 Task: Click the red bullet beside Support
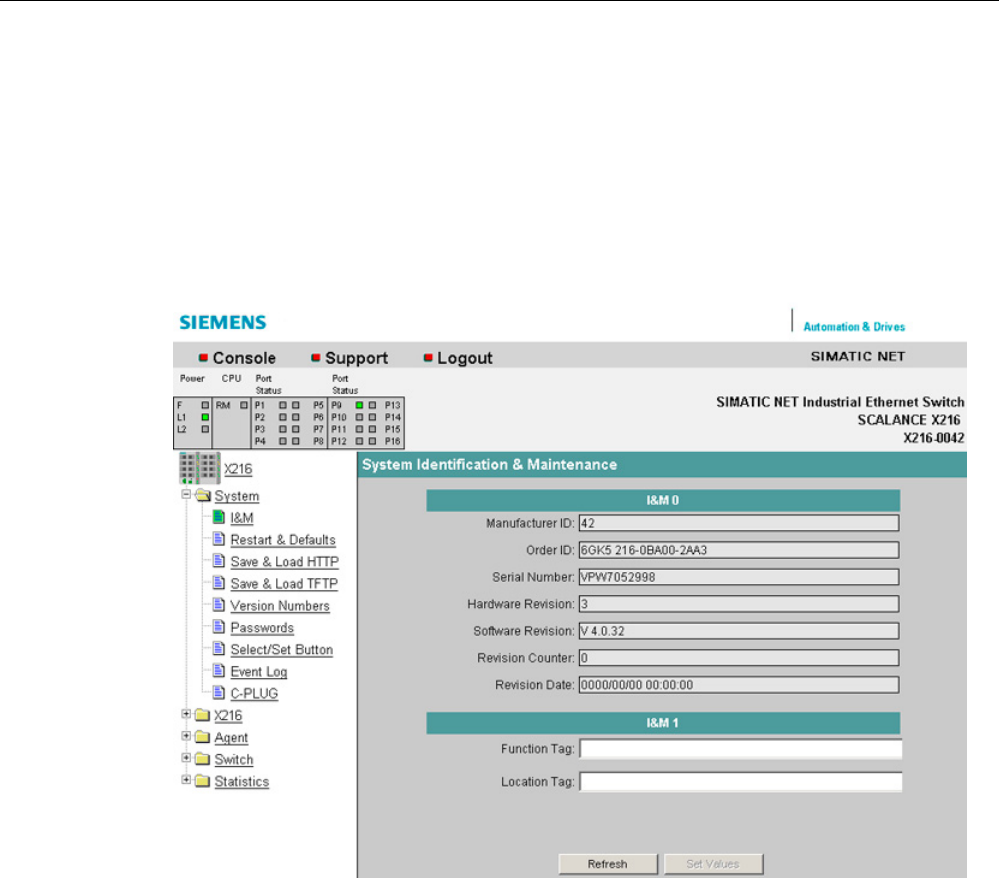(315, 357)
